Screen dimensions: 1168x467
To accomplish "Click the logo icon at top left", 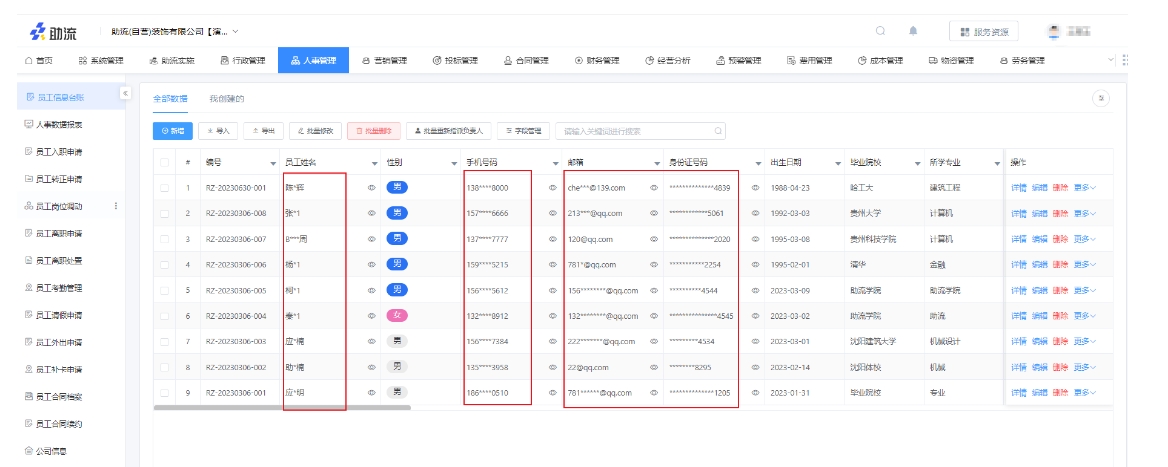I will [37, 32].
